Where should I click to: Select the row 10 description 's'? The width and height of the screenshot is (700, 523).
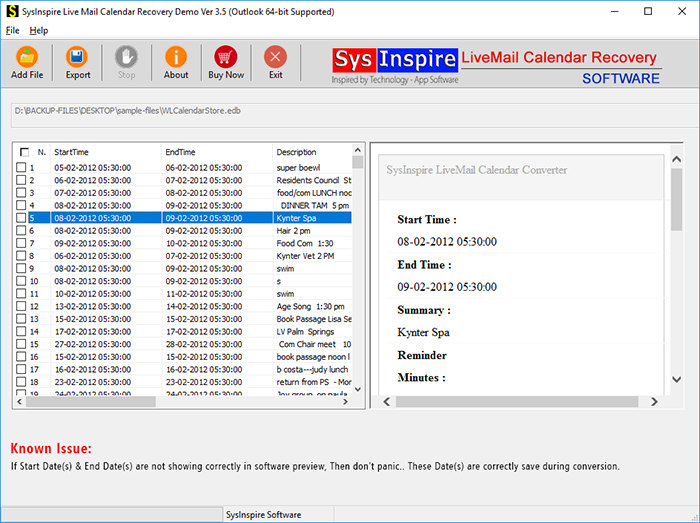click(312, 281)
